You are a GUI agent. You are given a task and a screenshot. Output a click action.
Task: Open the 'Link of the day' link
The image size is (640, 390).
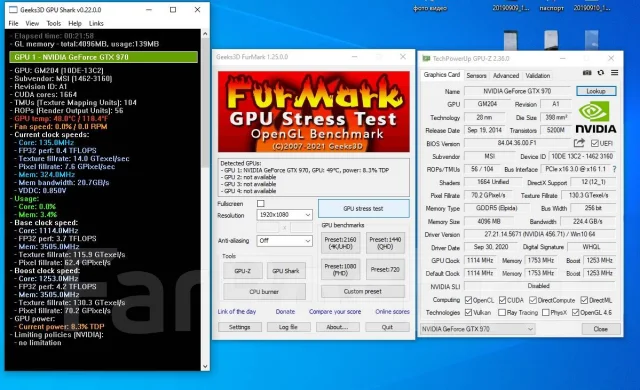coord(237,311)
